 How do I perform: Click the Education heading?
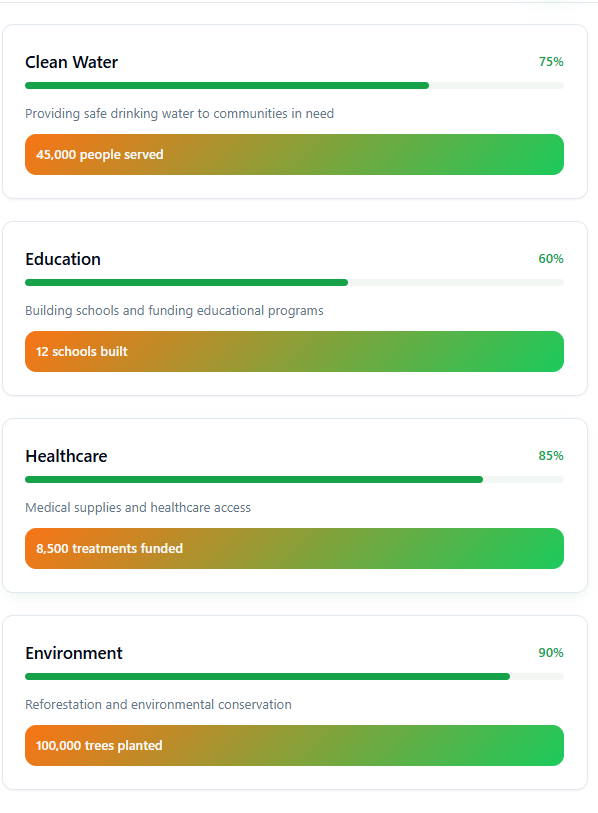click(63, 259)
